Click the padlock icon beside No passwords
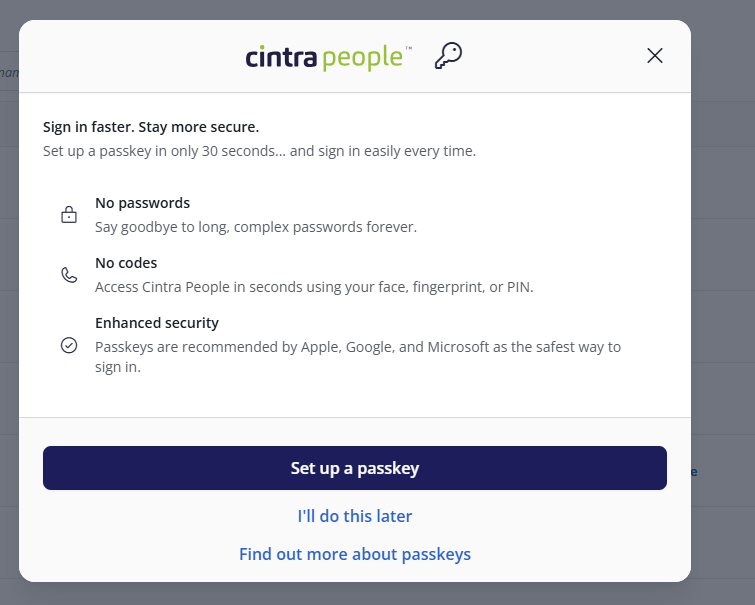 (69, 215)
